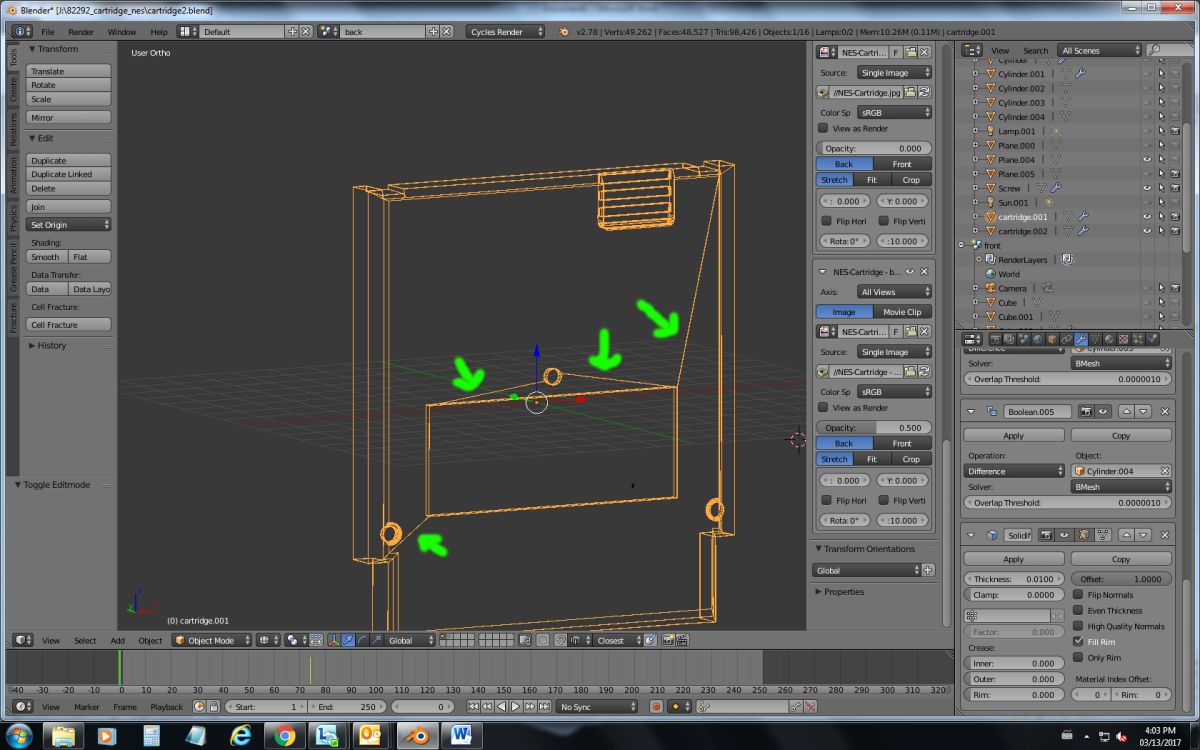Open Object Mode dropdown

point(212,640)
